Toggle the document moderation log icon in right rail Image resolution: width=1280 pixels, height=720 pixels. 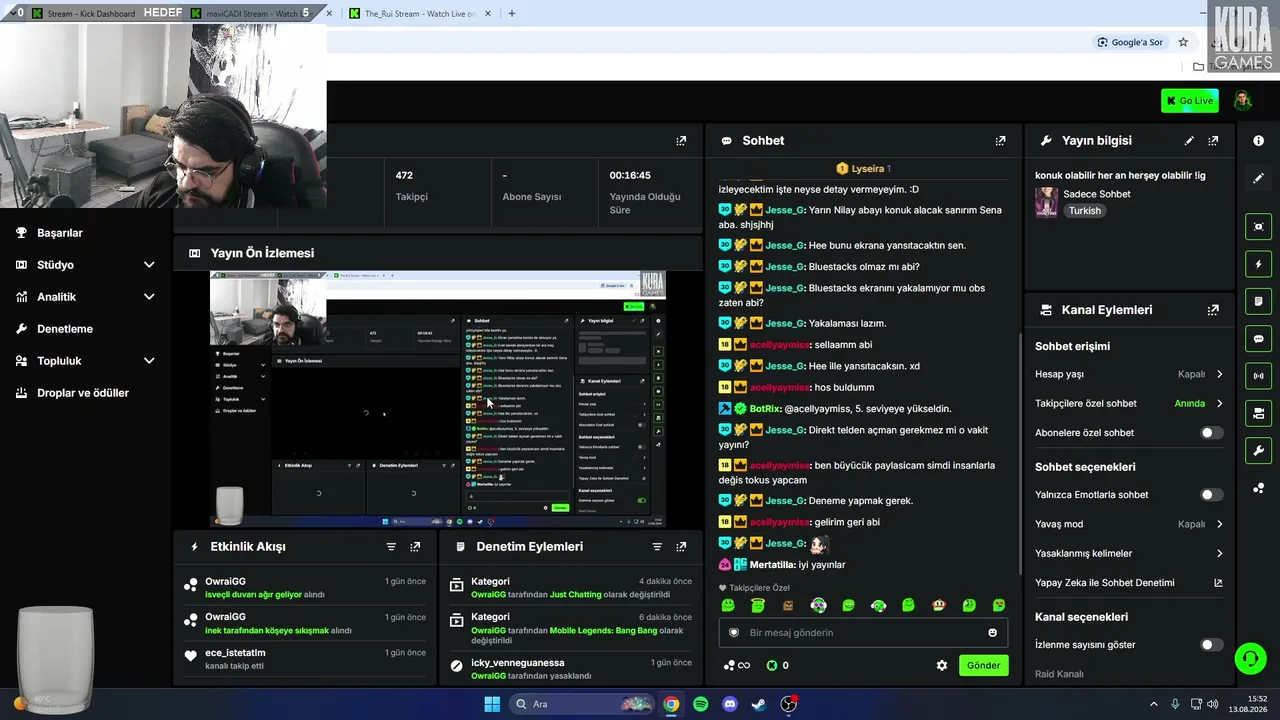1258,301
